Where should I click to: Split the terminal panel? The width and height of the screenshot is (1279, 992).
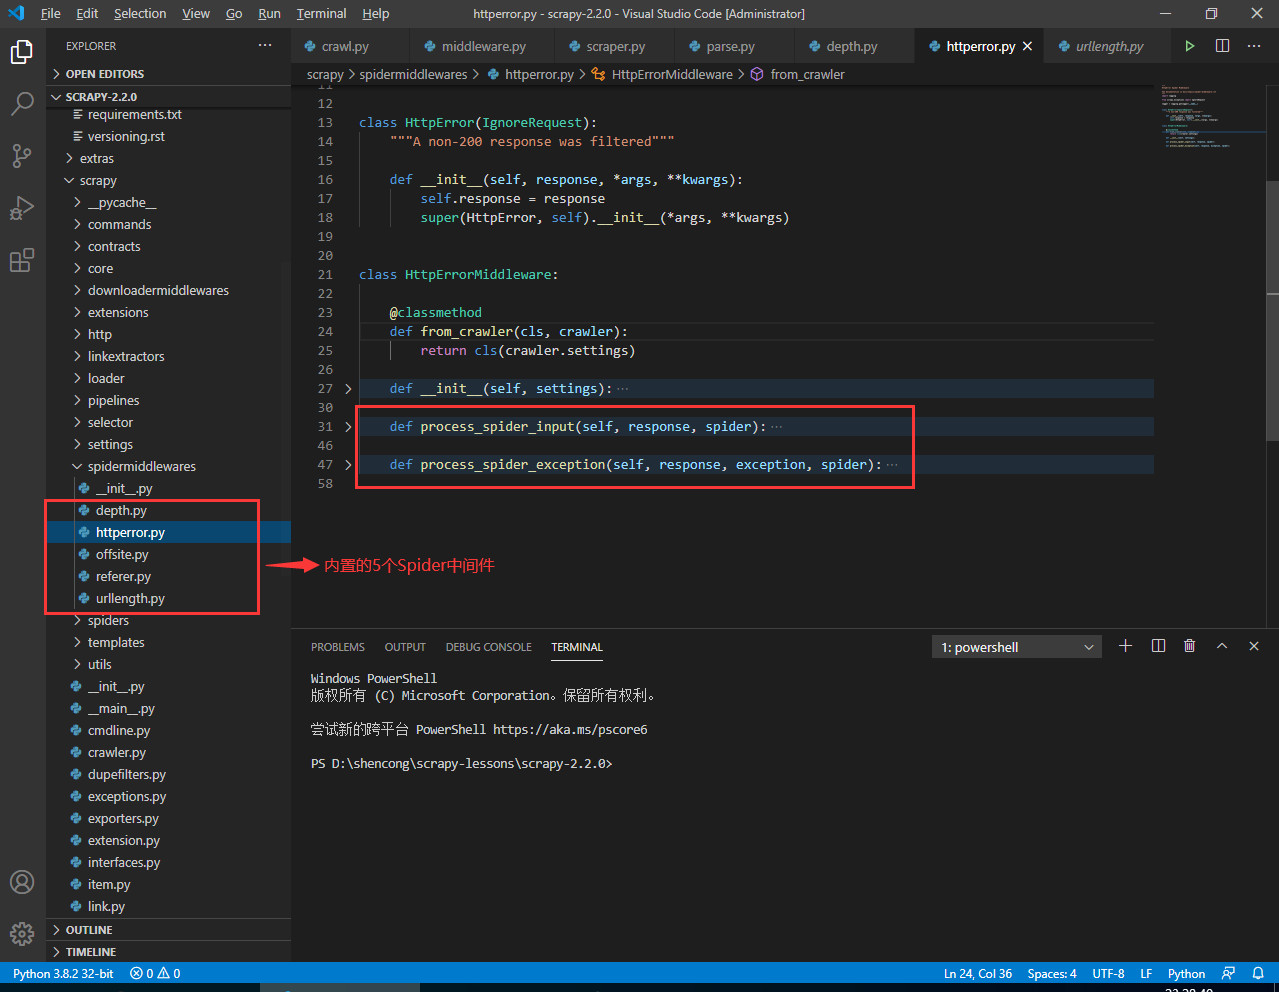tap(1158, 646)
